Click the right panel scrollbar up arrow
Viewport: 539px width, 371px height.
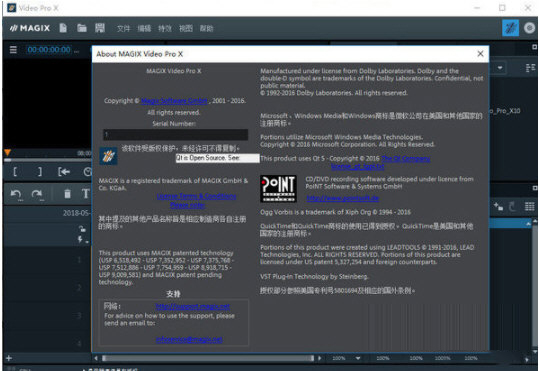point(535,221)
